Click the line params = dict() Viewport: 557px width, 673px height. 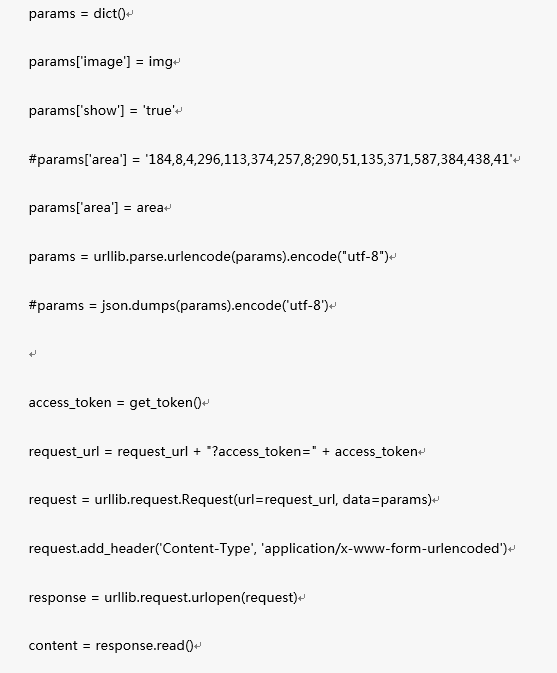click(77, 14)
